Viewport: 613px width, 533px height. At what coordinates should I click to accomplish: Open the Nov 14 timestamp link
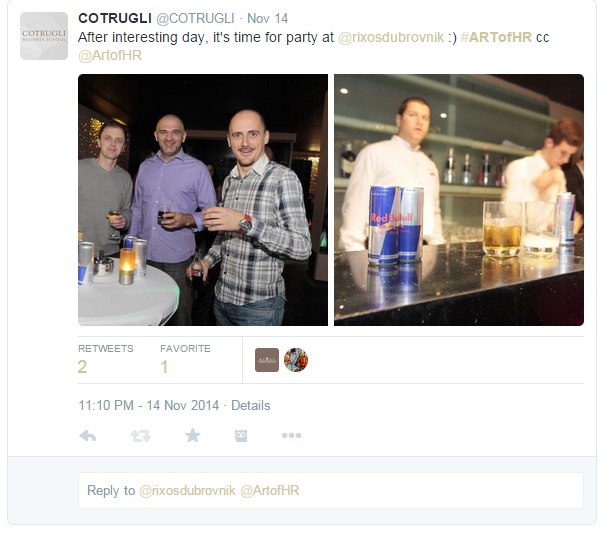point(267,18)
